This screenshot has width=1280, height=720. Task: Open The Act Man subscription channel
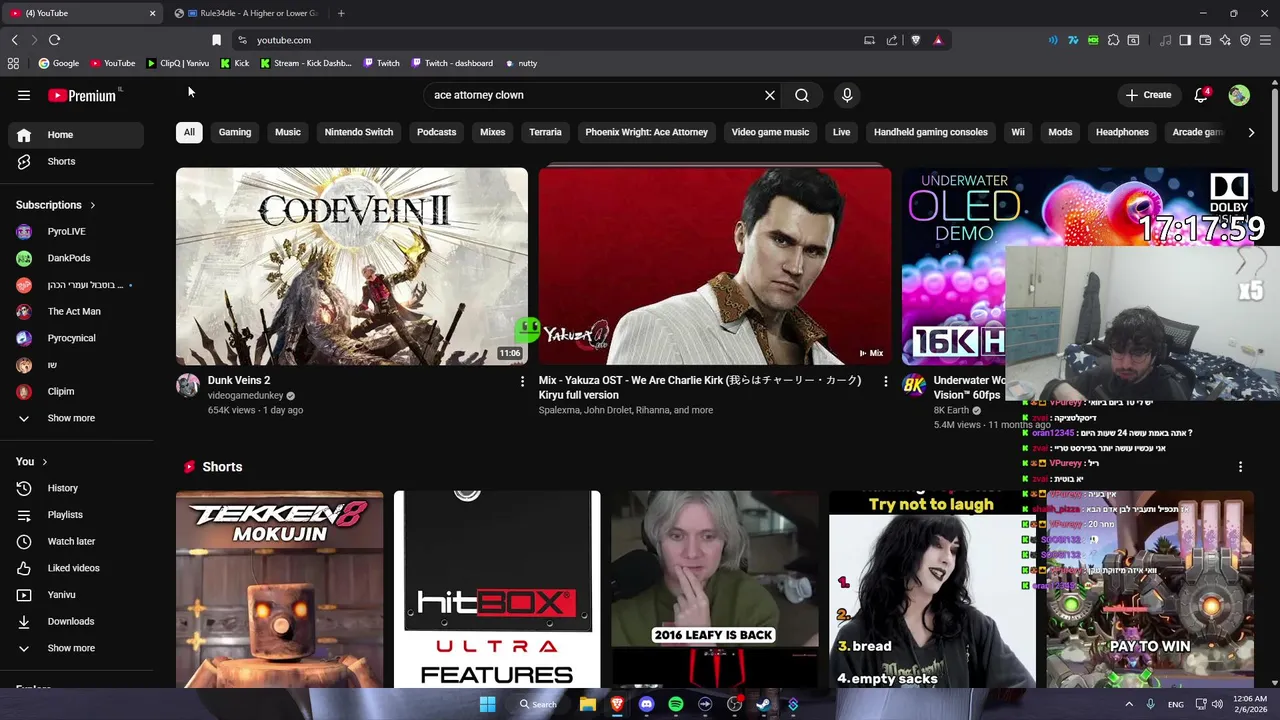click(76, 311)
